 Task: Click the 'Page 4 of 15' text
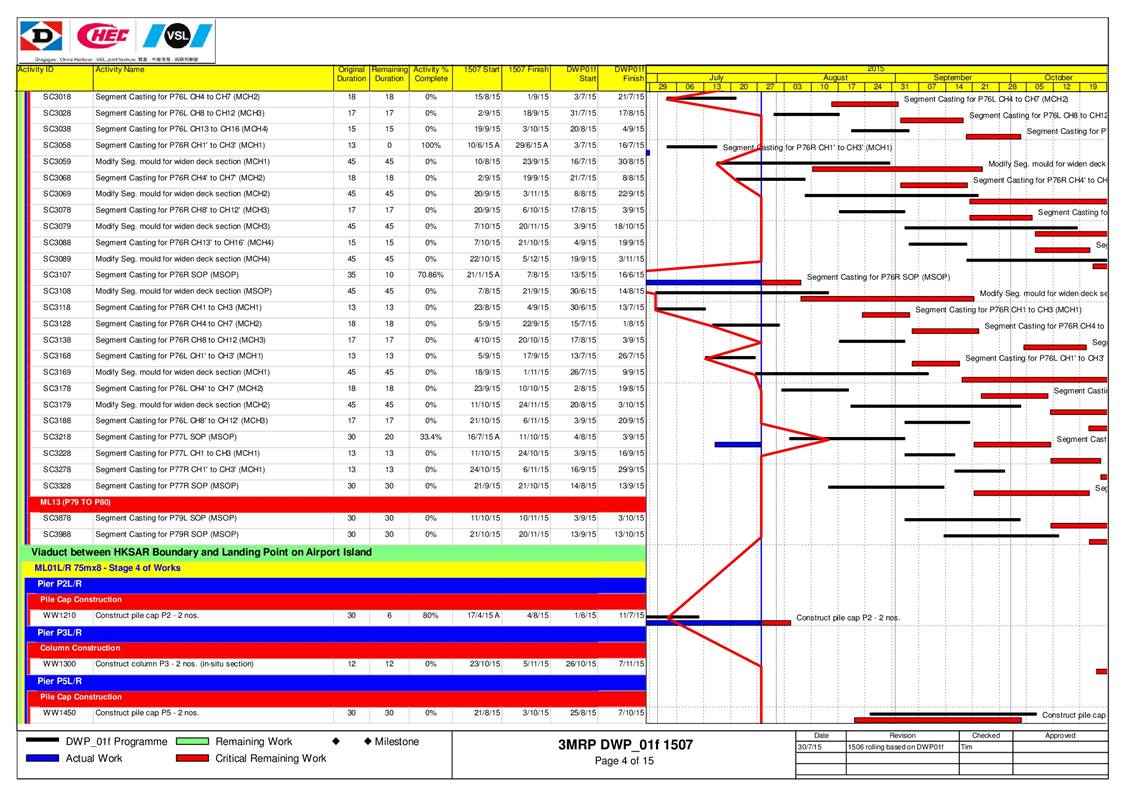[x=624, y=761]
